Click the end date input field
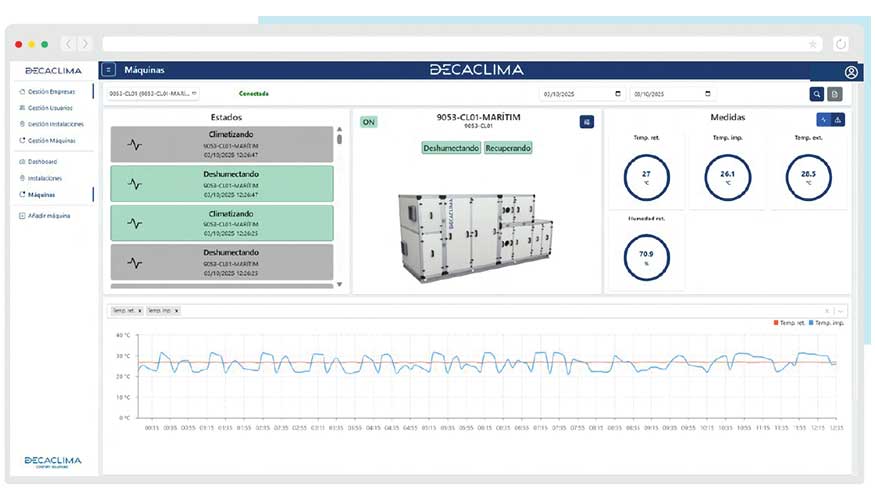This screenshot has width=875, height=500. (672, 94)
